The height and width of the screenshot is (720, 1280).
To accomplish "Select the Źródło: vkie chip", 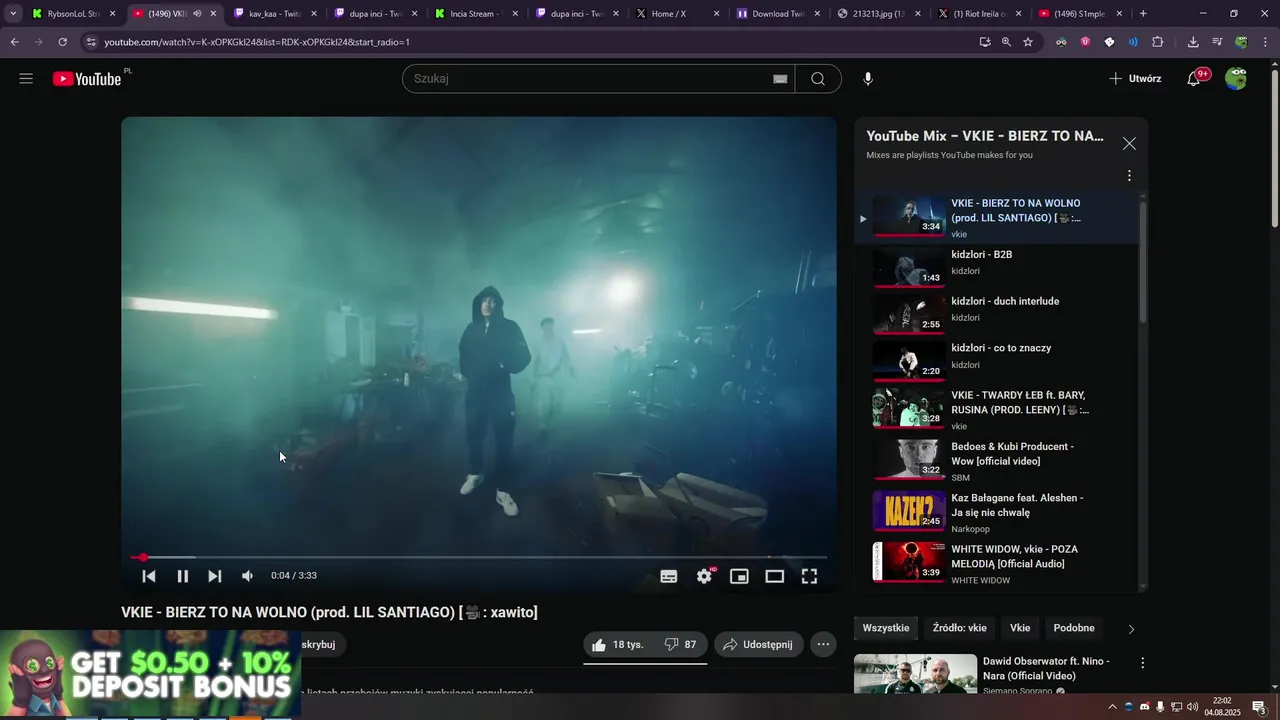I will click(x=959, y=628).
